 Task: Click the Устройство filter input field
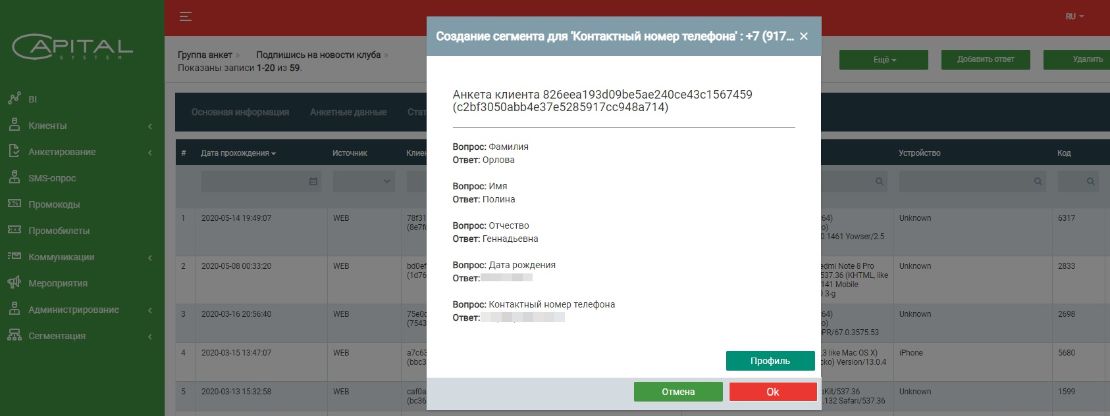click(973, 182)
